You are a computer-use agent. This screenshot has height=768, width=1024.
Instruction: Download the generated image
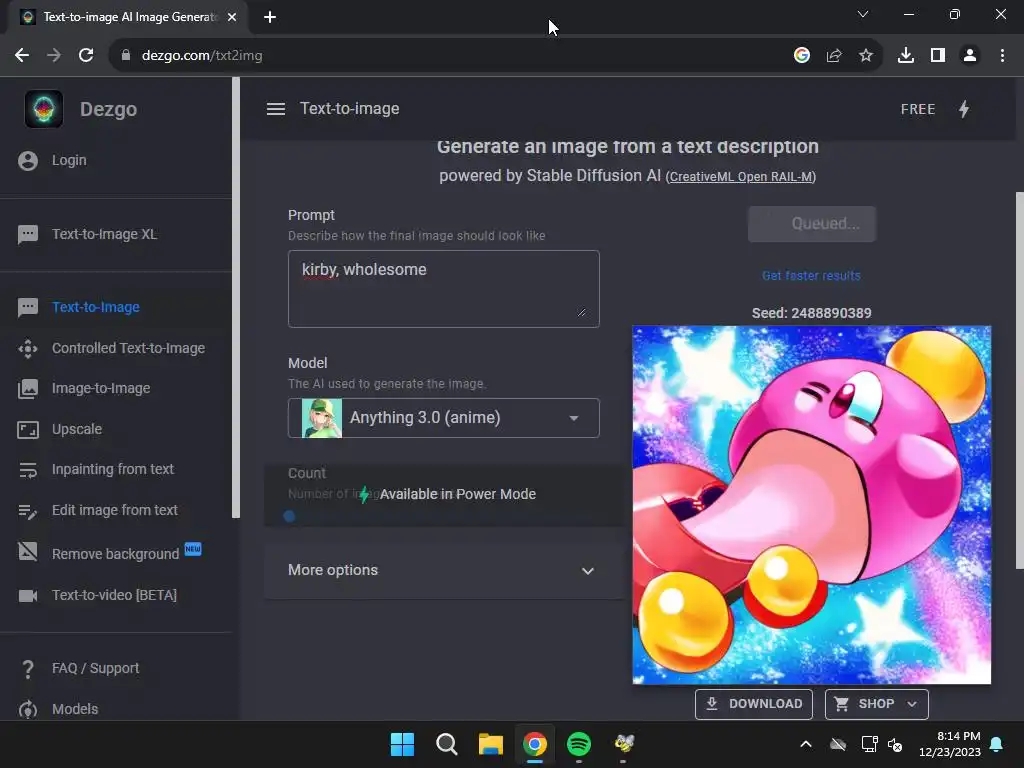[x=754, y=704]
